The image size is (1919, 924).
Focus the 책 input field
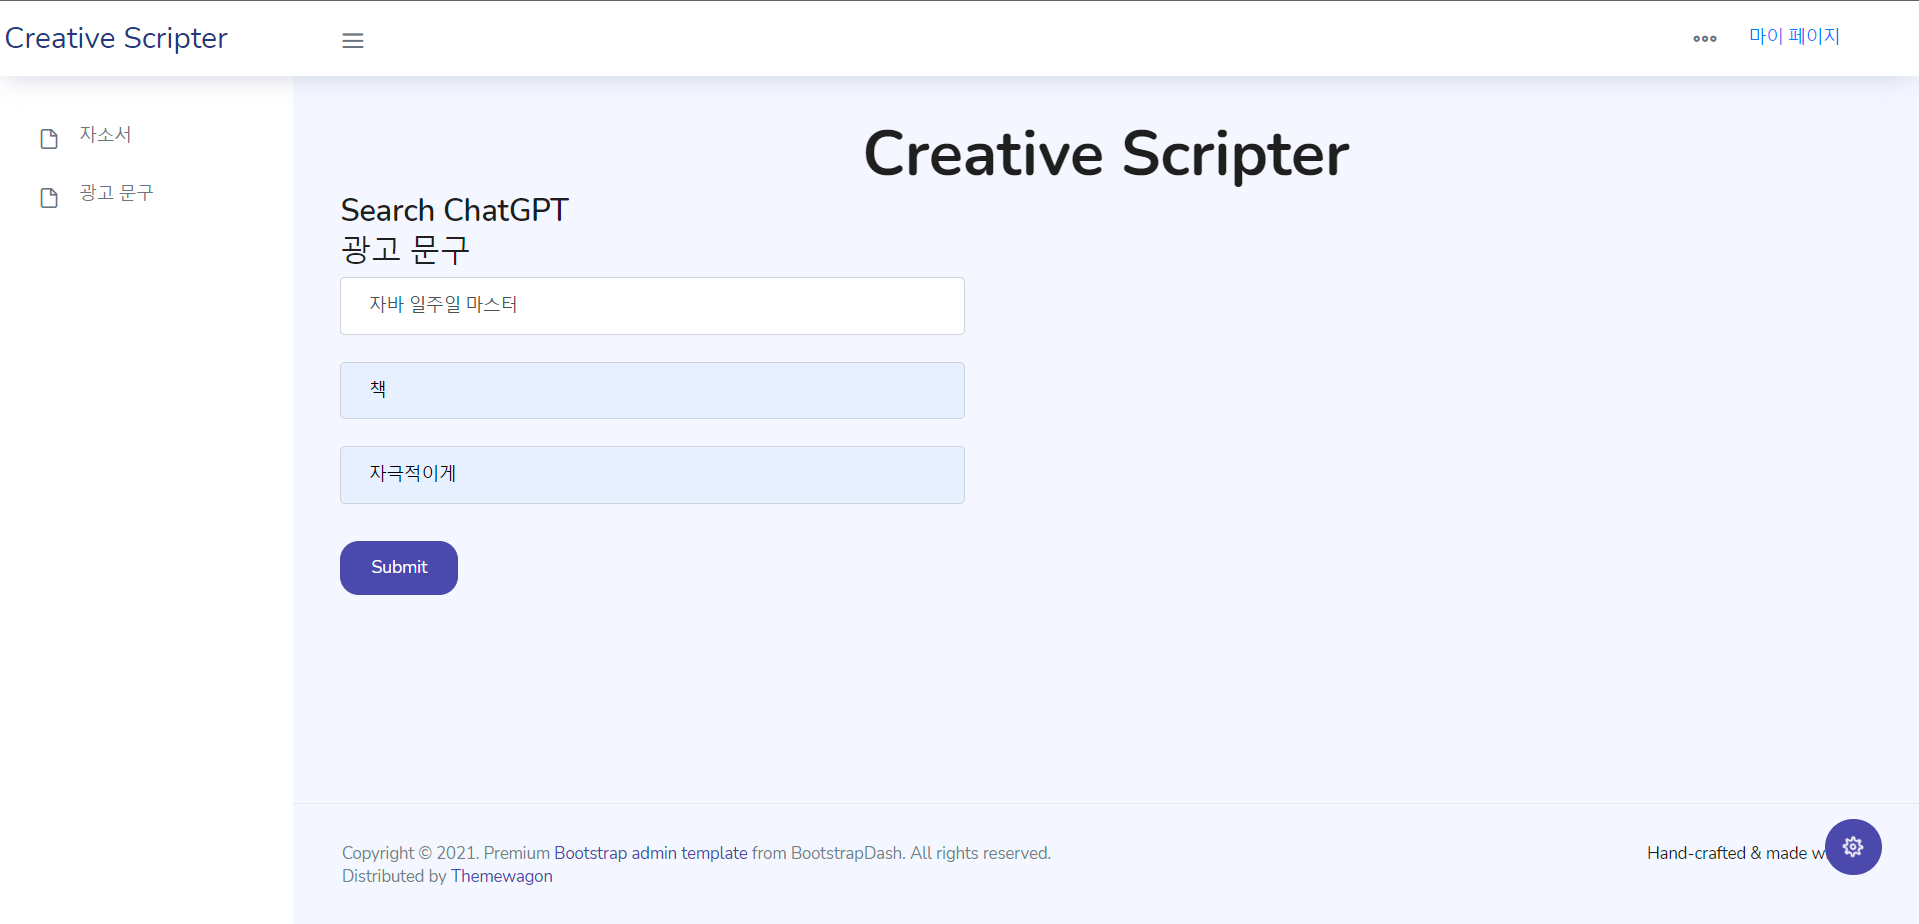click(x=652, y=390)
